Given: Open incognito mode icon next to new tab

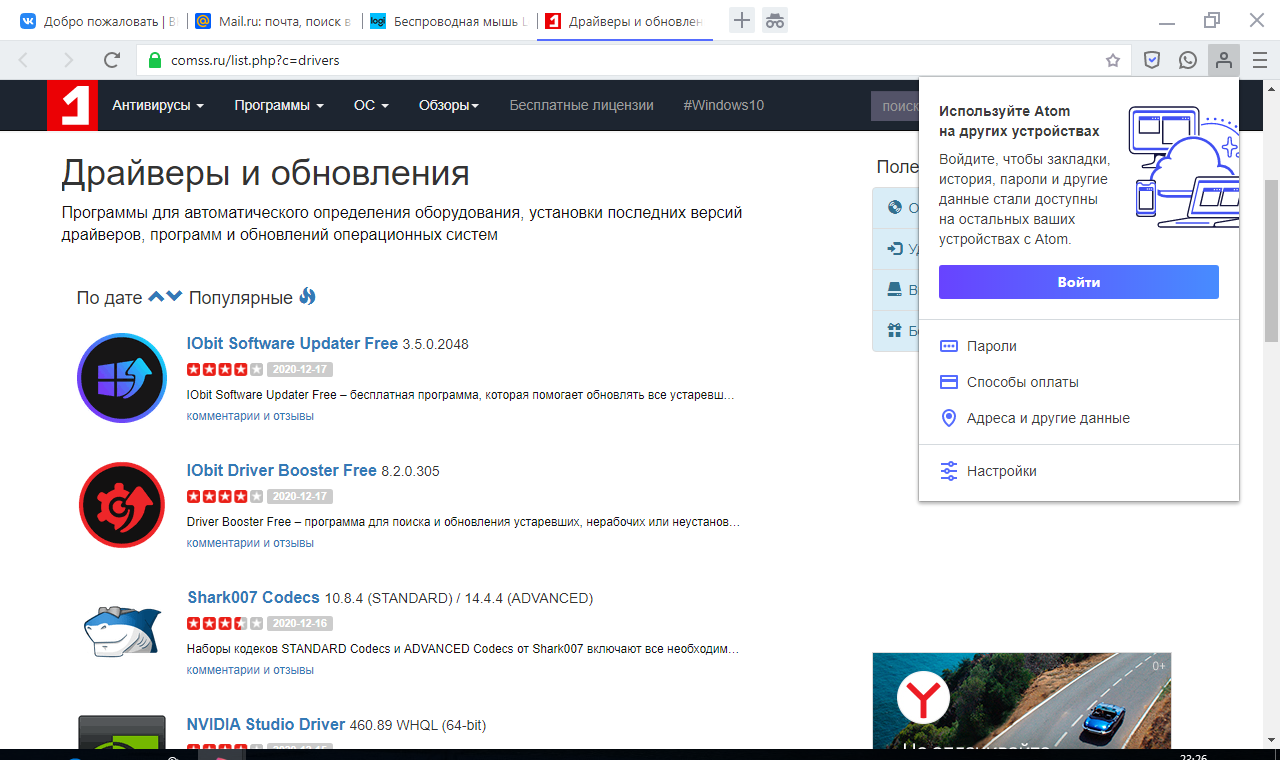Looking at the screenshot, I should point(775,20).
